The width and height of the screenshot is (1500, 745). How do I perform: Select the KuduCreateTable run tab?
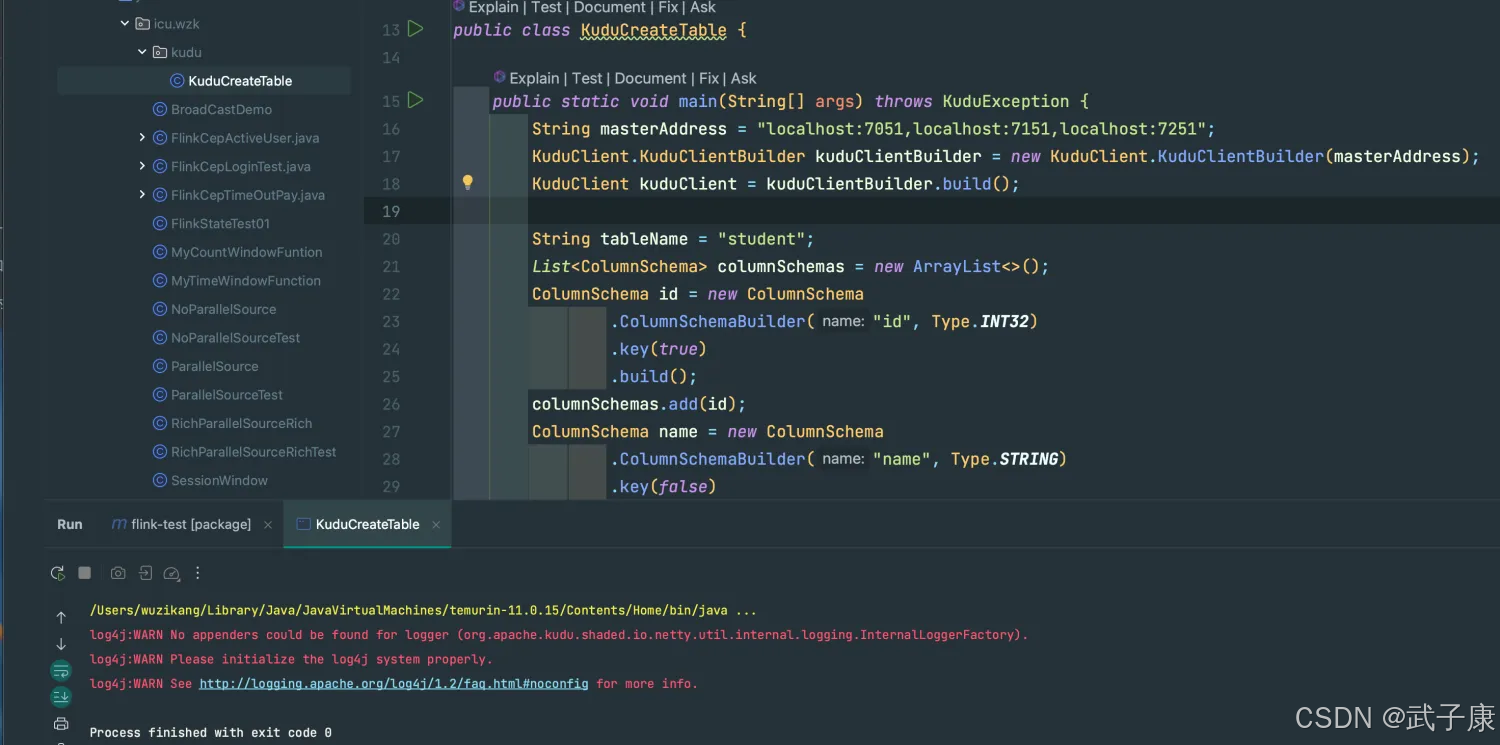pyautogui.click(x=366, y=524)
